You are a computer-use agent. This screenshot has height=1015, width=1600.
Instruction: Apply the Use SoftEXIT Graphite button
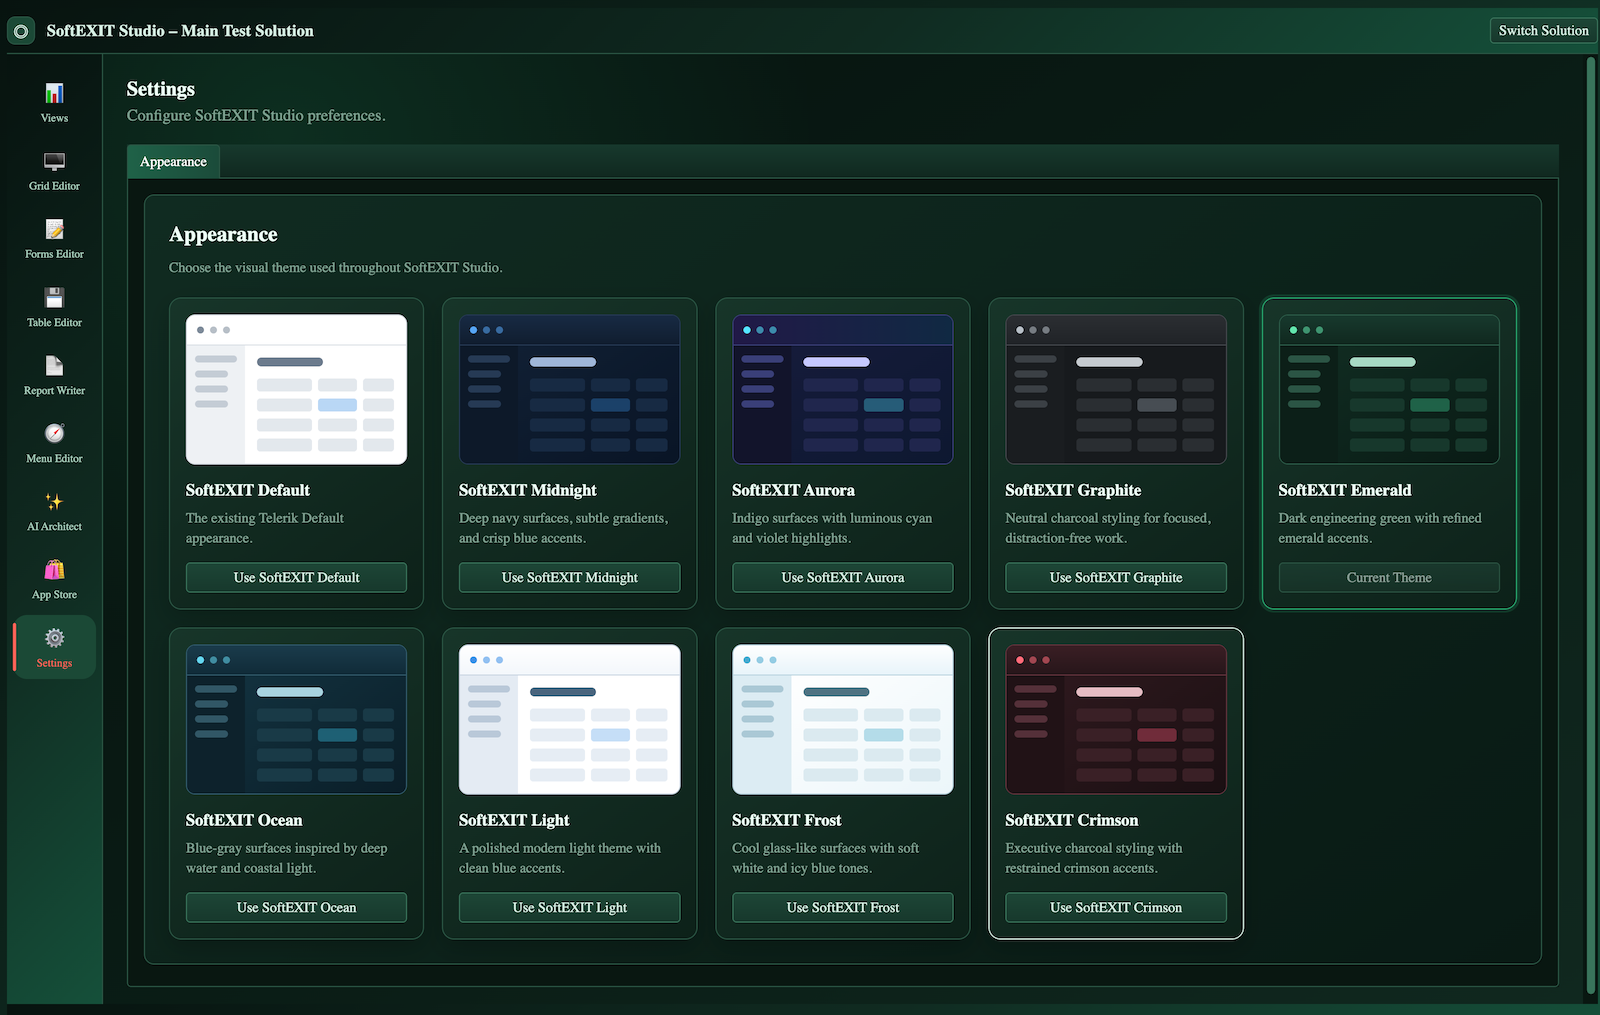point(1116,578)
